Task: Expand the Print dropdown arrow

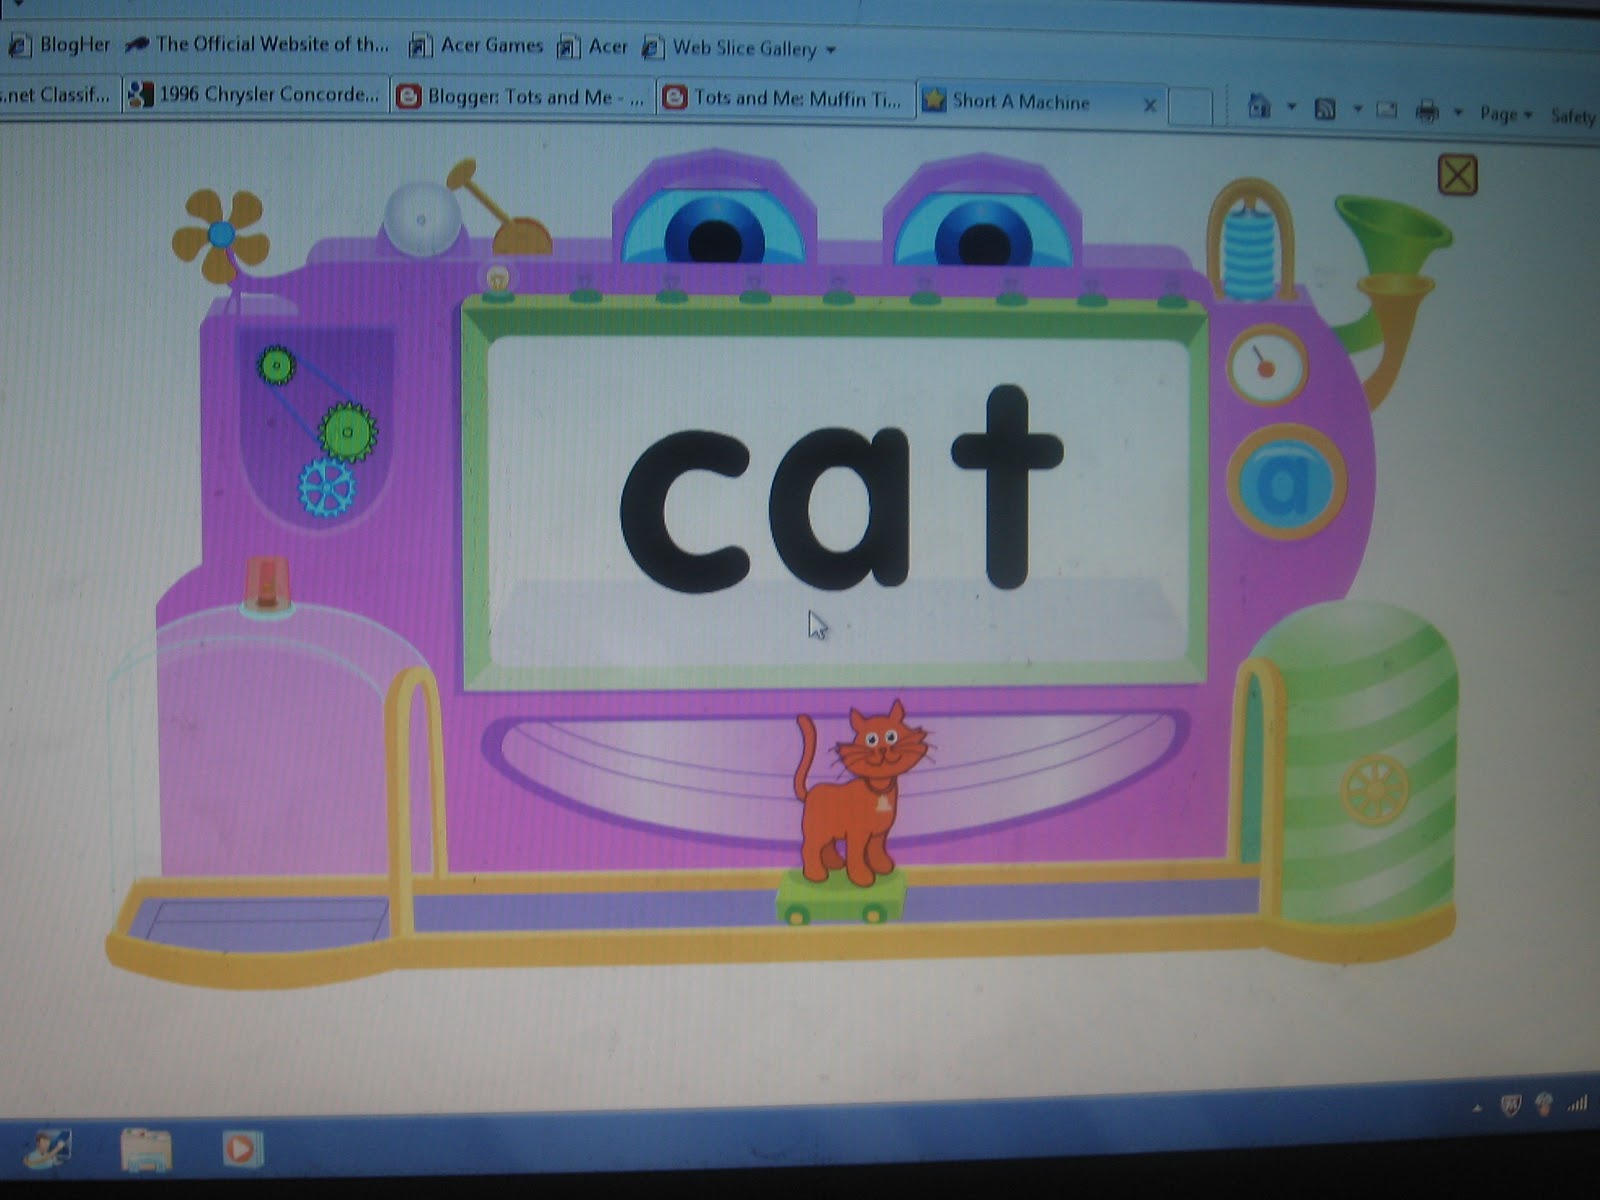Action: (x=1458, y=112)
